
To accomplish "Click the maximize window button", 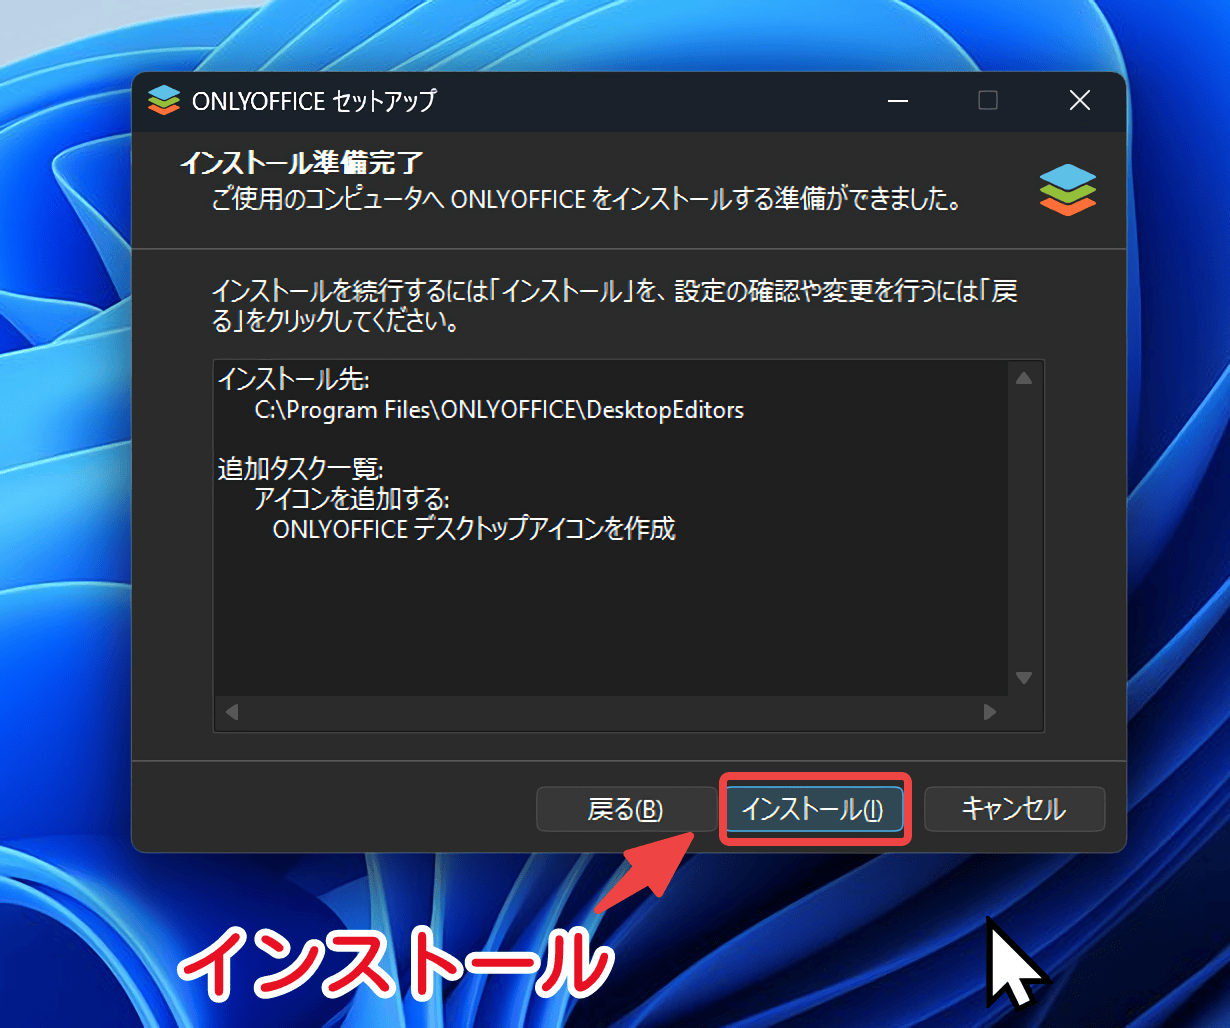I will click(988, 101).
